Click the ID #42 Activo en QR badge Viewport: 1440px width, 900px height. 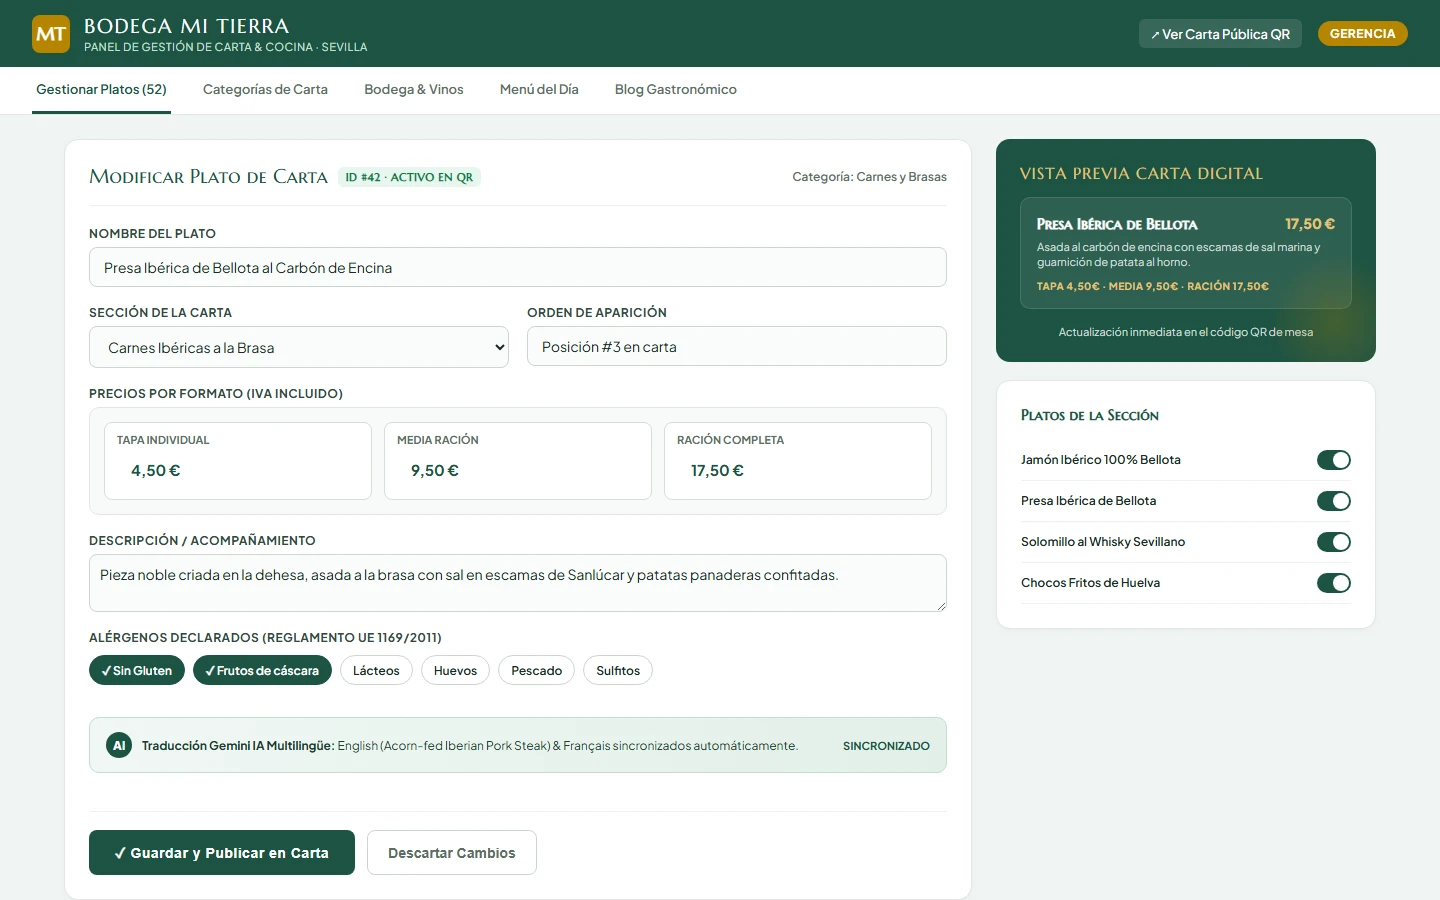pyautogui.click(x=409, y=177)
